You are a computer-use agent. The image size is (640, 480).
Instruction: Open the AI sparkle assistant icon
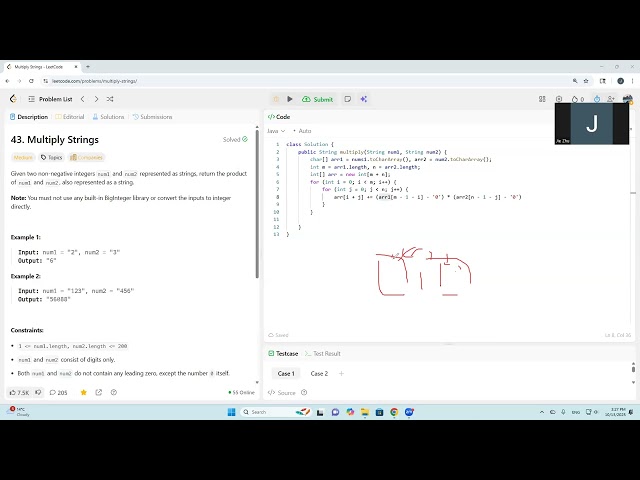364,99
